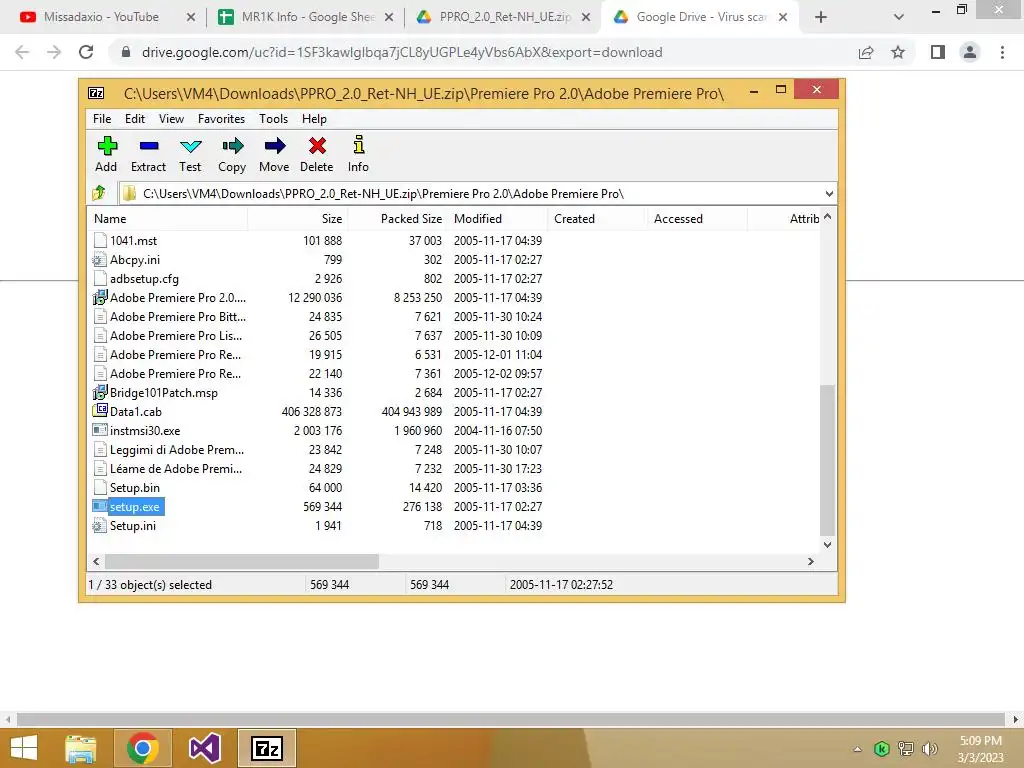Click the Chrome back arrow

coord(22,52)
